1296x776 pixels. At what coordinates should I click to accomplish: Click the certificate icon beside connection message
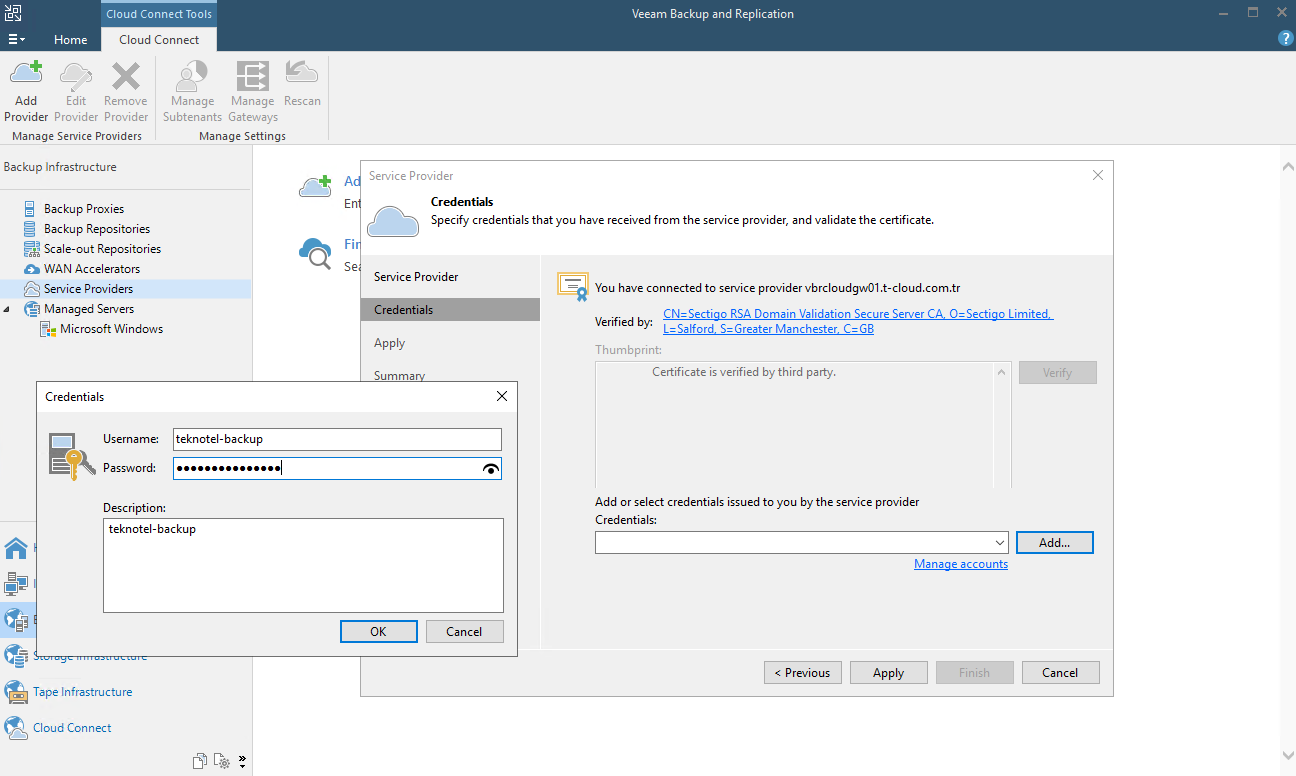point(573,286)
